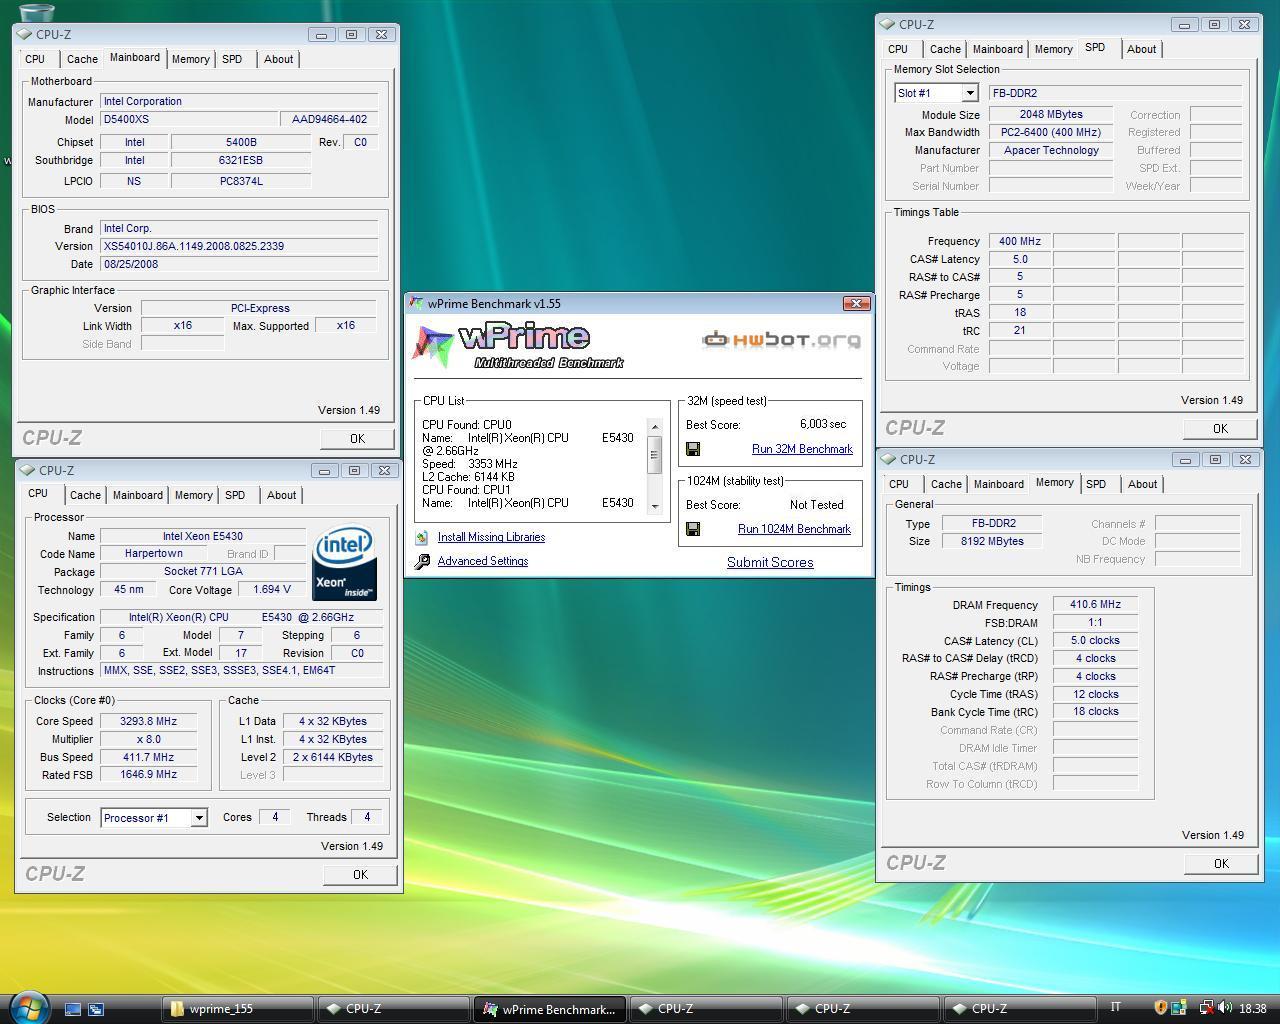Click the memory Size value 8192 MBytes
The height and width of the screenshot is (1024, 1280).
[993, 541]
